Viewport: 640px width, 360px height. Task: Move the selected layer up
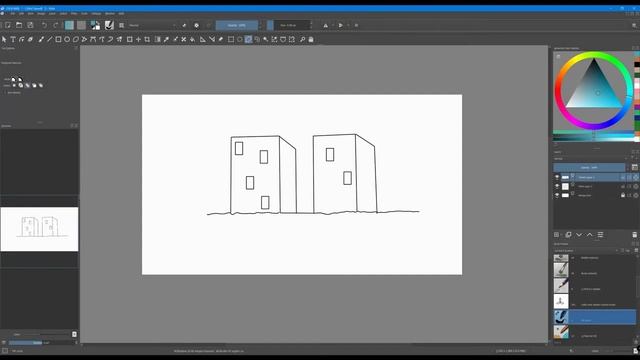tap(589, 235)
